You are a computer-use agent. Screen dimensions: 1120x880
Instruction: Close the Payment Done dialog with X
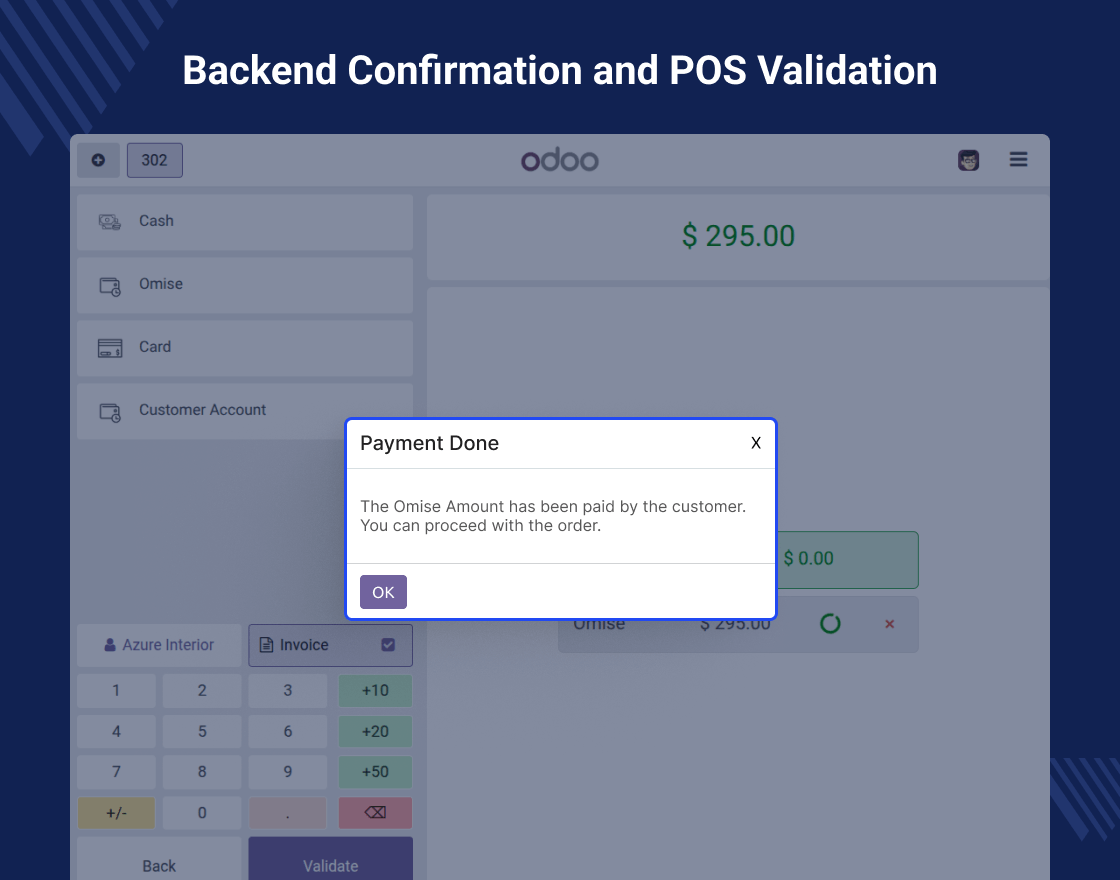(x=756, y=443)
